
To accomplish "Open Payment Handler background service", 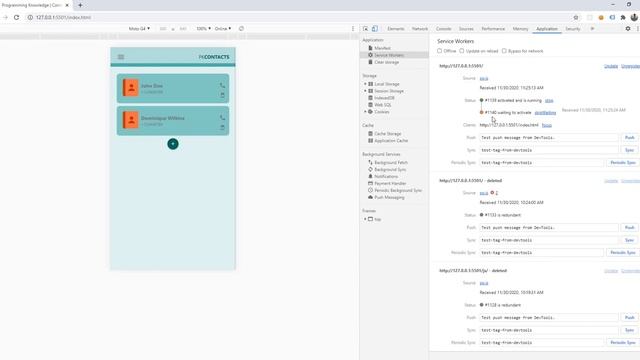I will [390, 183].
